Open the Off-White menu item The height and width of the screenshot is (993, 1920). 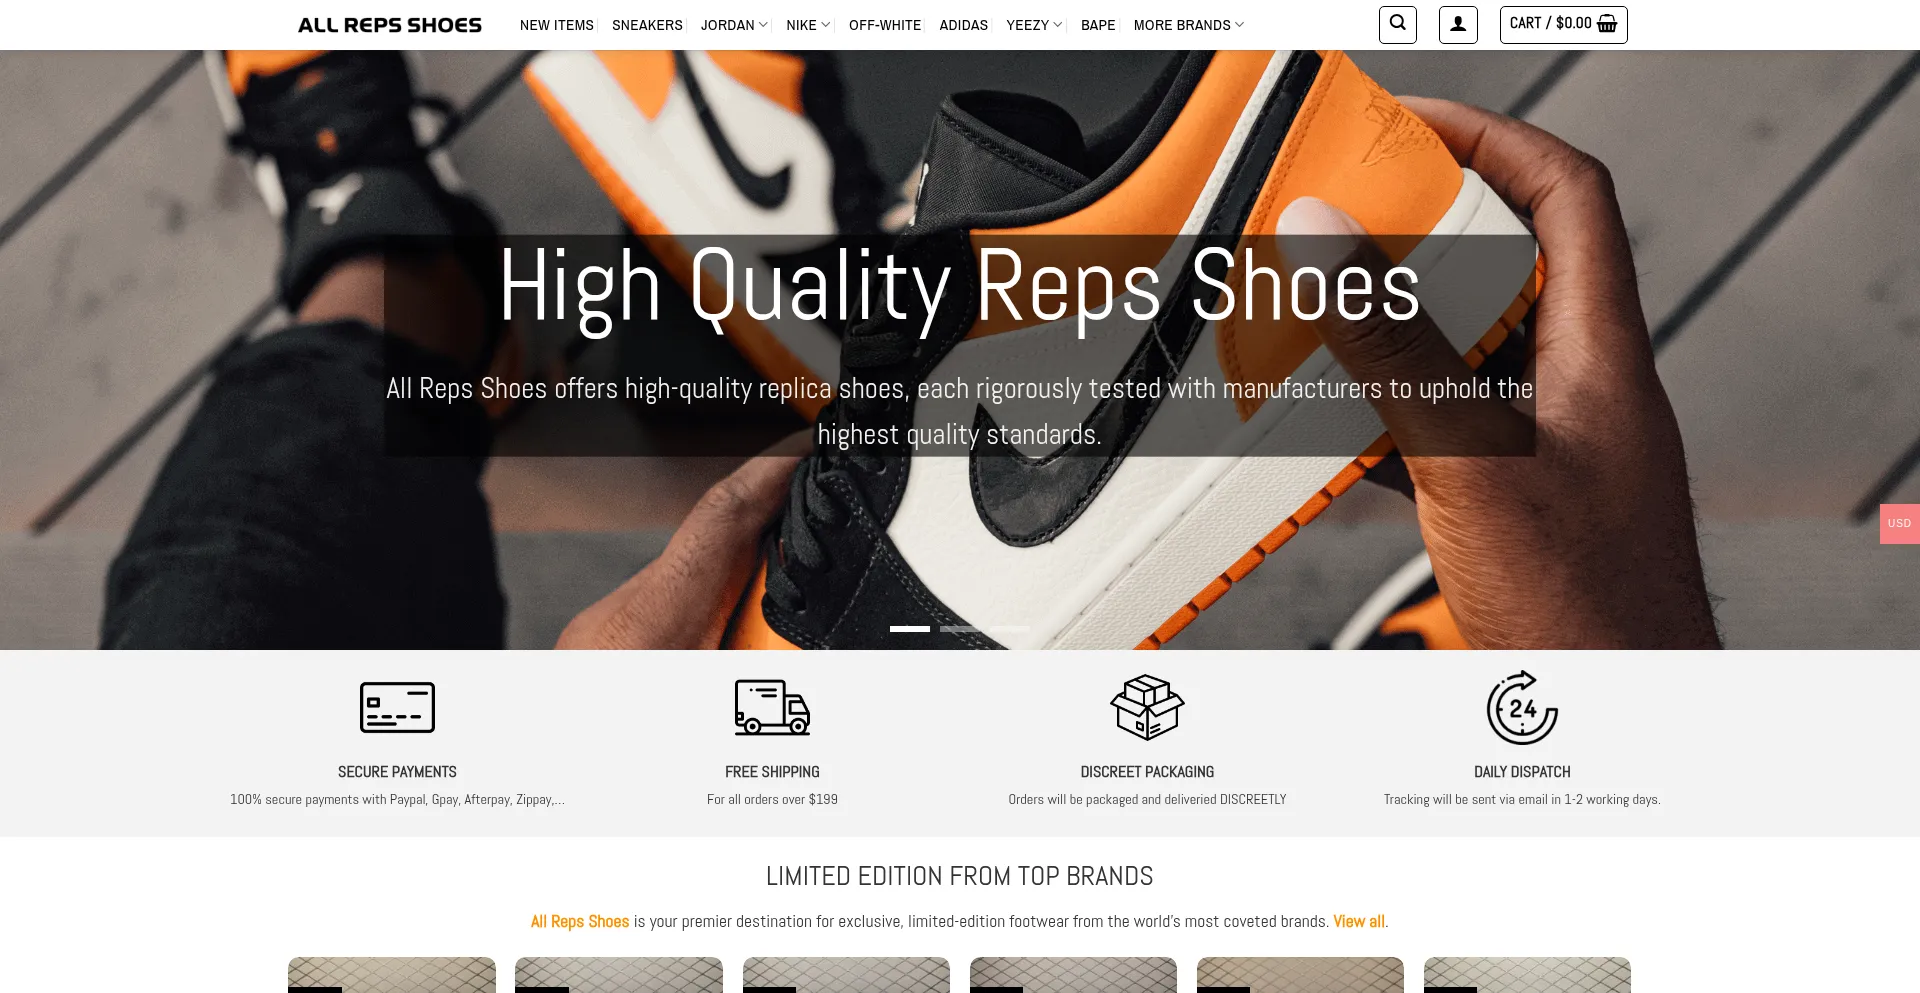click(x=885, y=25)
